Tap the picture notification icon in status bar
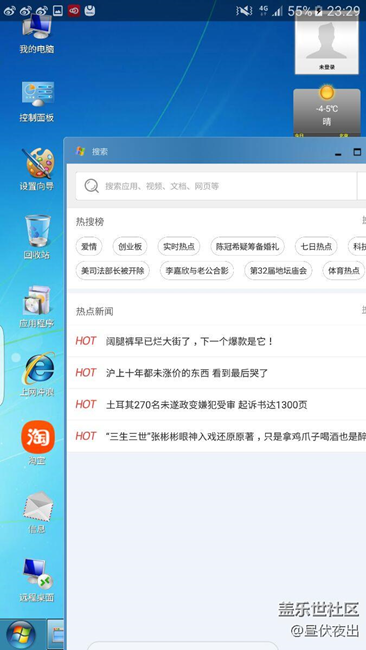 [x=58, y=11]
